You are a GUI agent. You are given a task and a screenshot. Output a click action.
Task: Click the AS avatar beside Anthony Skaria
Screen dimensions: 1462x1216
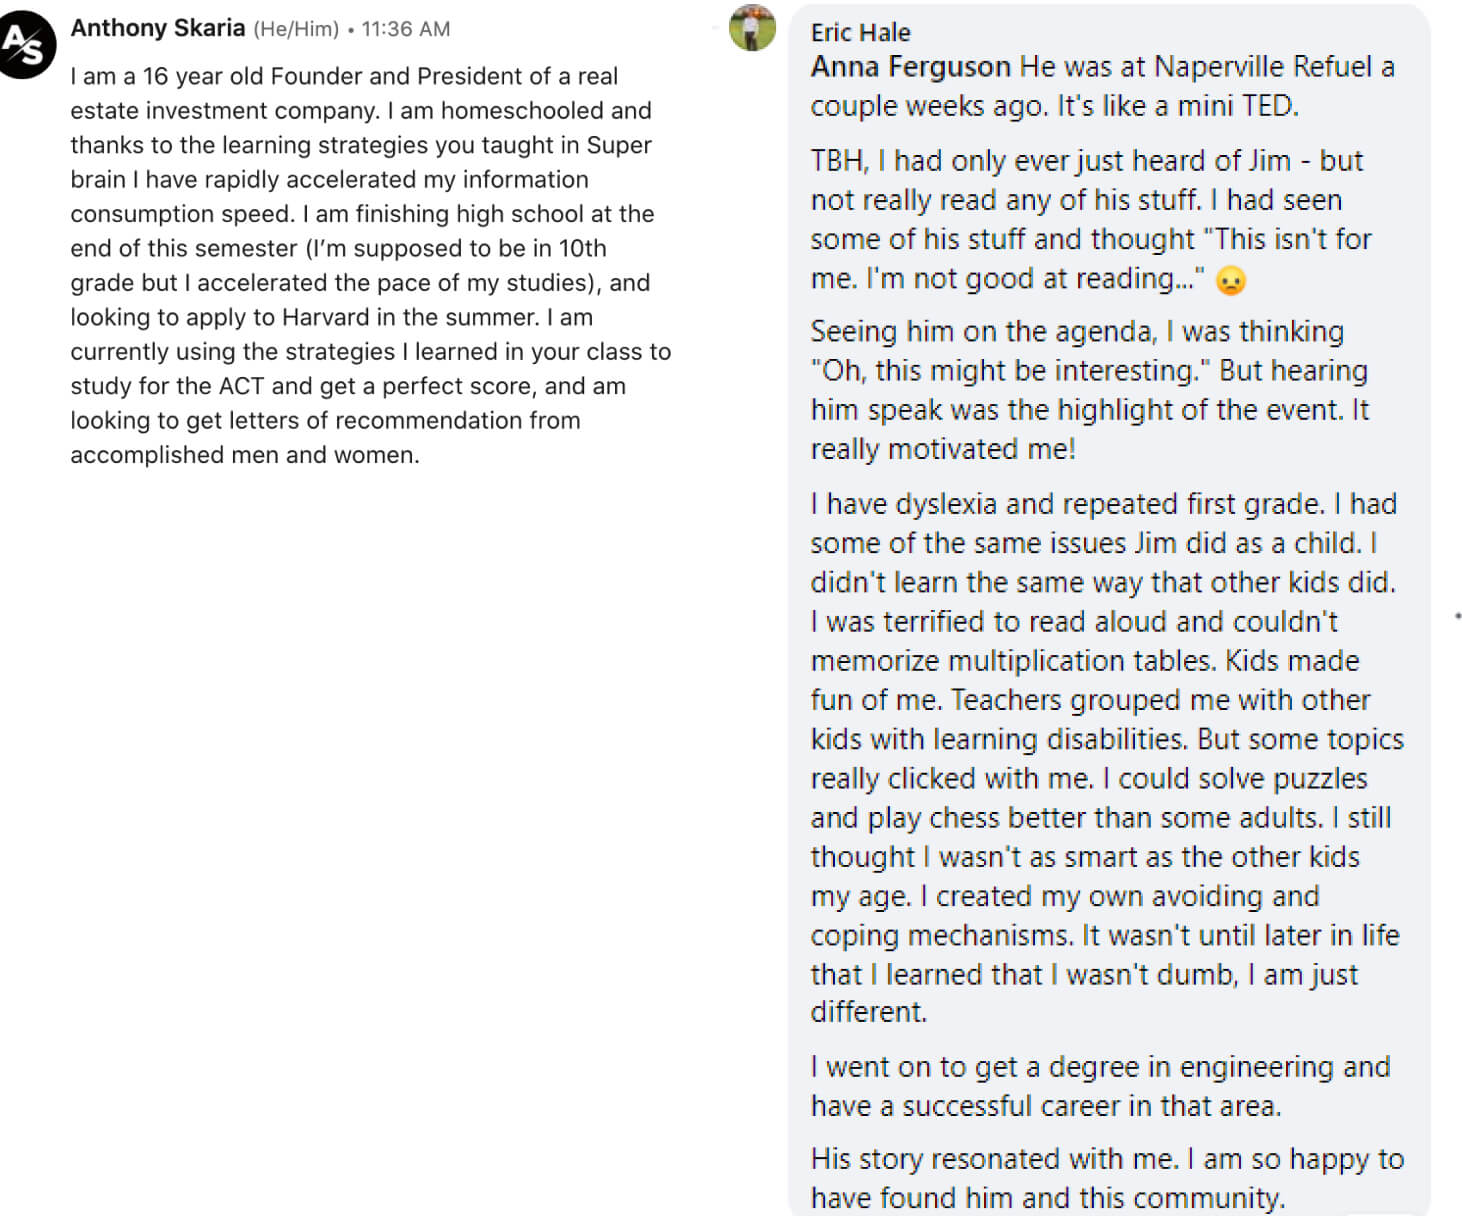click(24, 43)
